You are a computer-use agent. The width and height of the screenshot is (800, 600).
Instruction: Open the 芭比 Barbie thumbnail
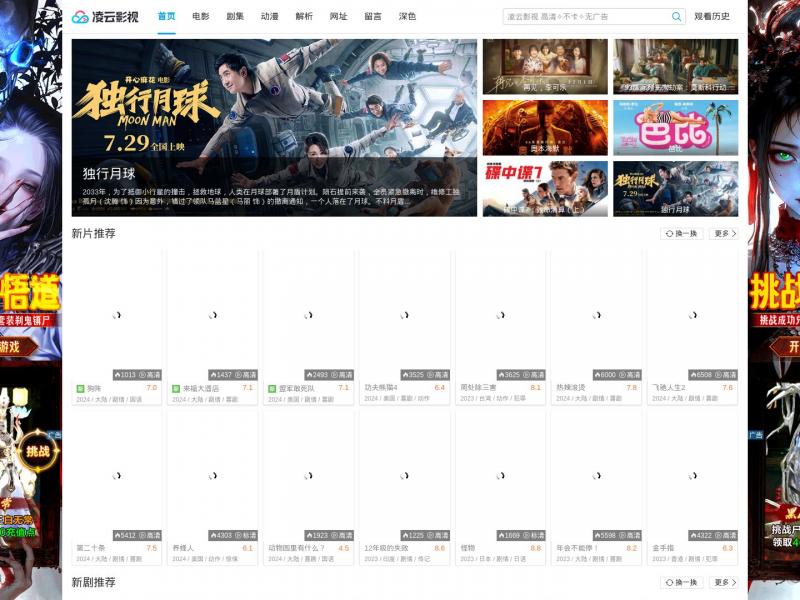tap(676, 128)
